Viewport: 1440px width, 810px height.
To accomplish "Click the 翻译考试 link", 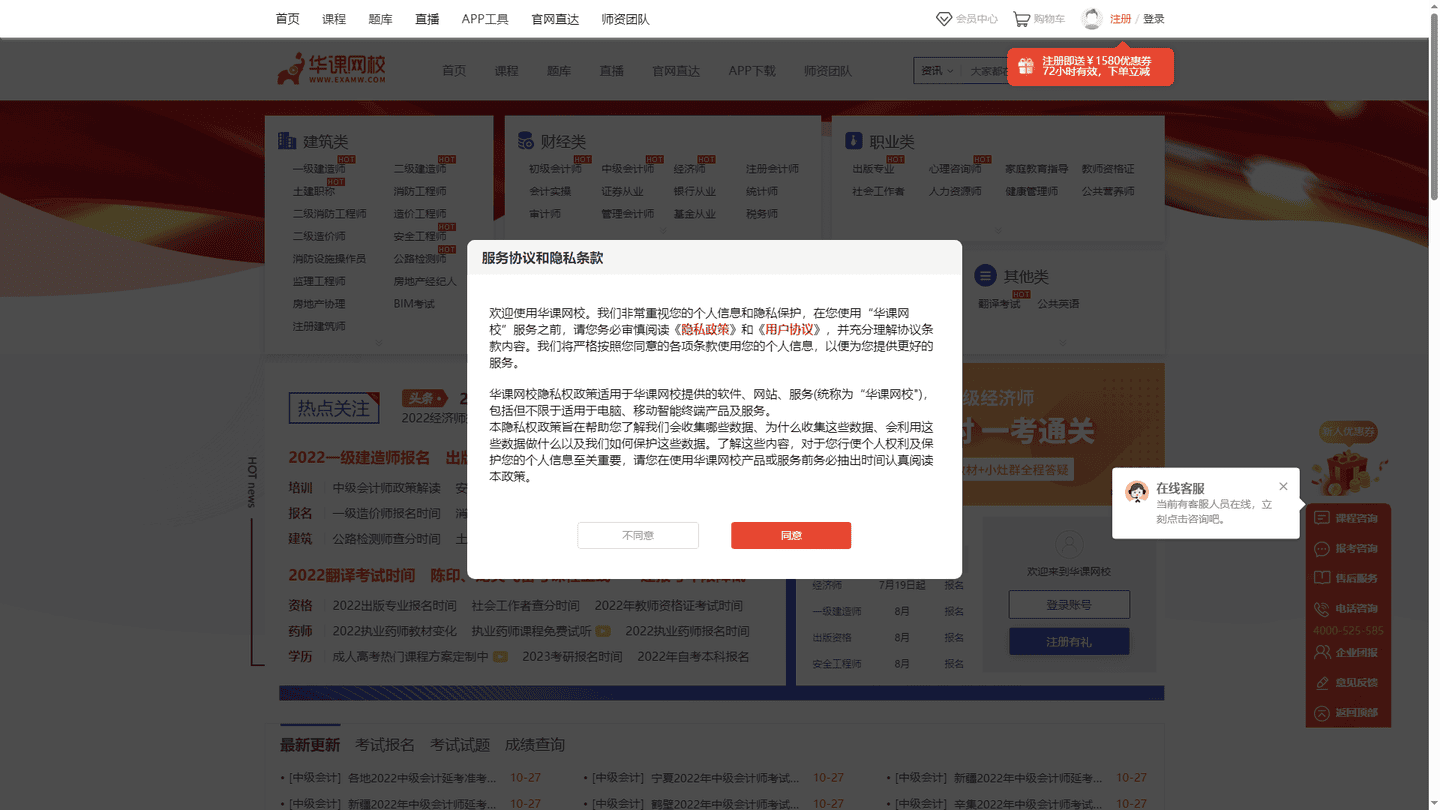I will coord(999,304).
